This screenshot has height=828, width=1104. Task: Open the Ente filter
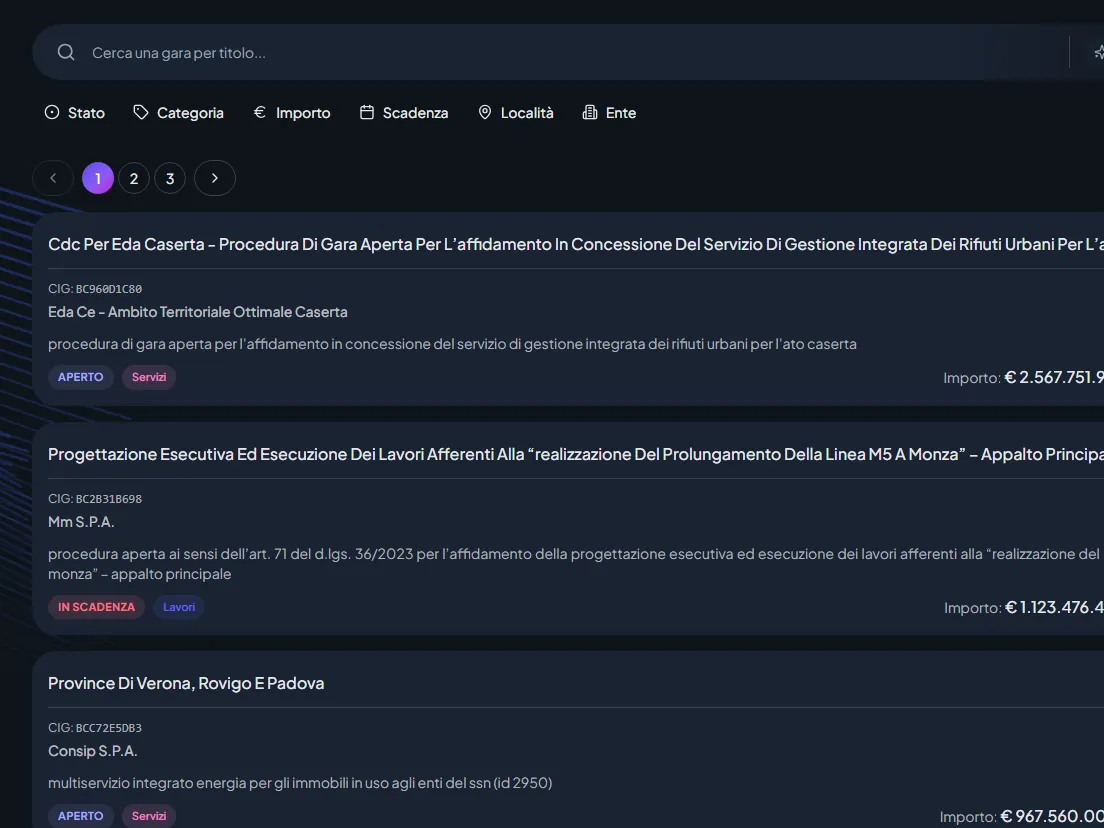pyautogui.click(x=610, y=113)
